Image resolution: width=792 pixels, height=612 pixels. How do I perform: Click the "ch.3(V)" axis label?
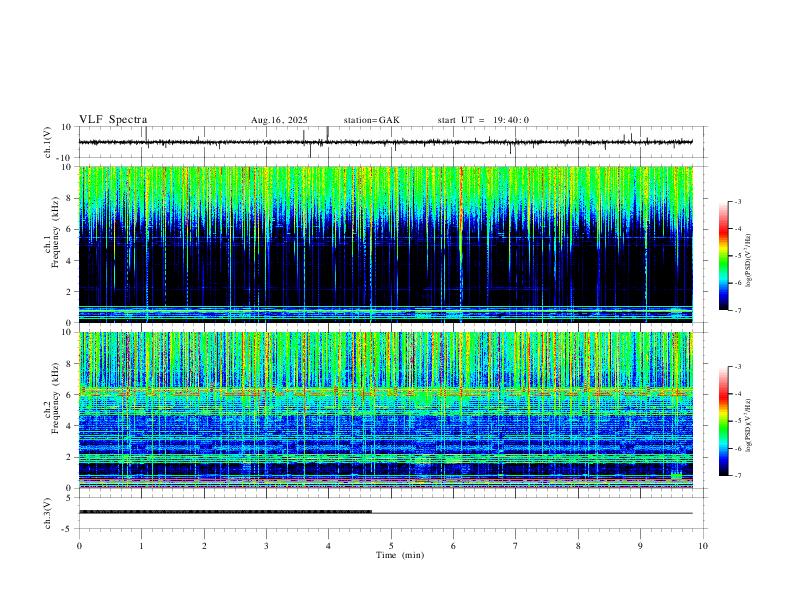[x=48, y=513]
